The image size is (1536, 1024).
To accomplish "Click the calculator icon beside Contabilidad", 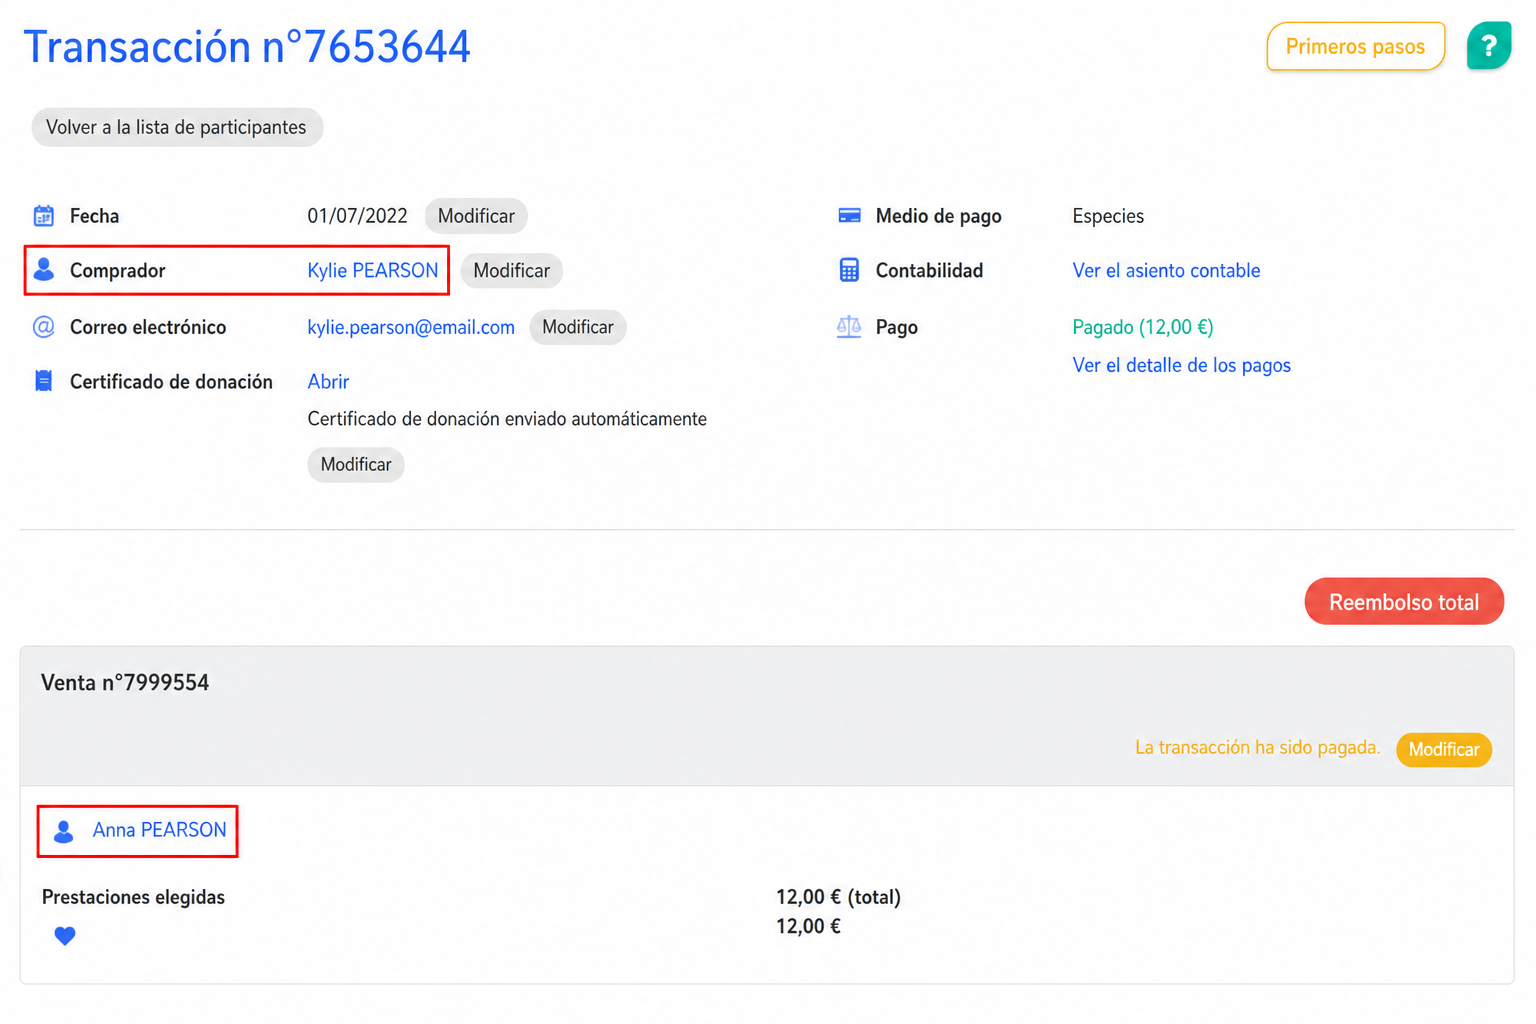I will coord(849,270).
